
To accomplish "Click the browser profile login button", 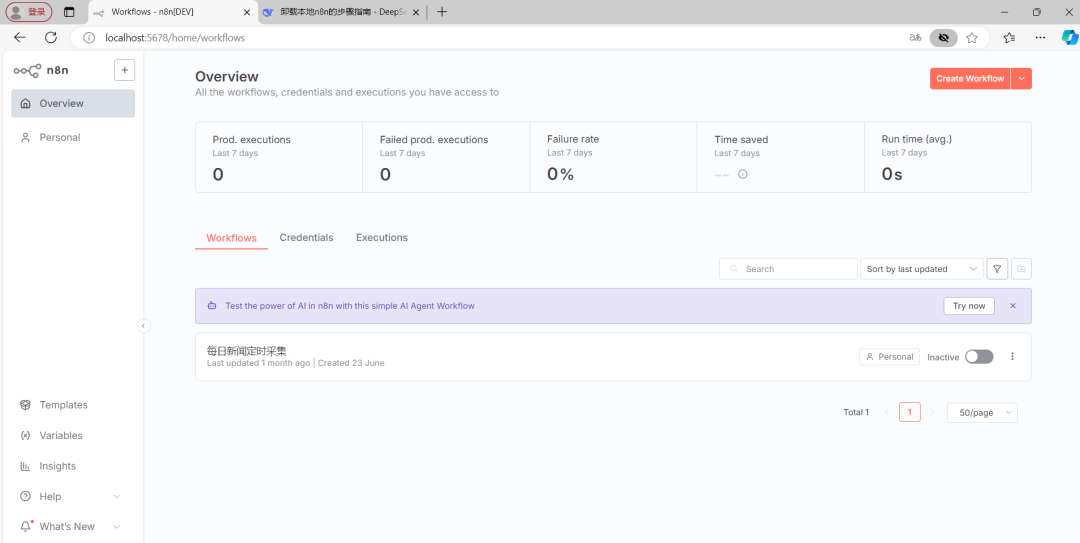I will tap(29, 12).
